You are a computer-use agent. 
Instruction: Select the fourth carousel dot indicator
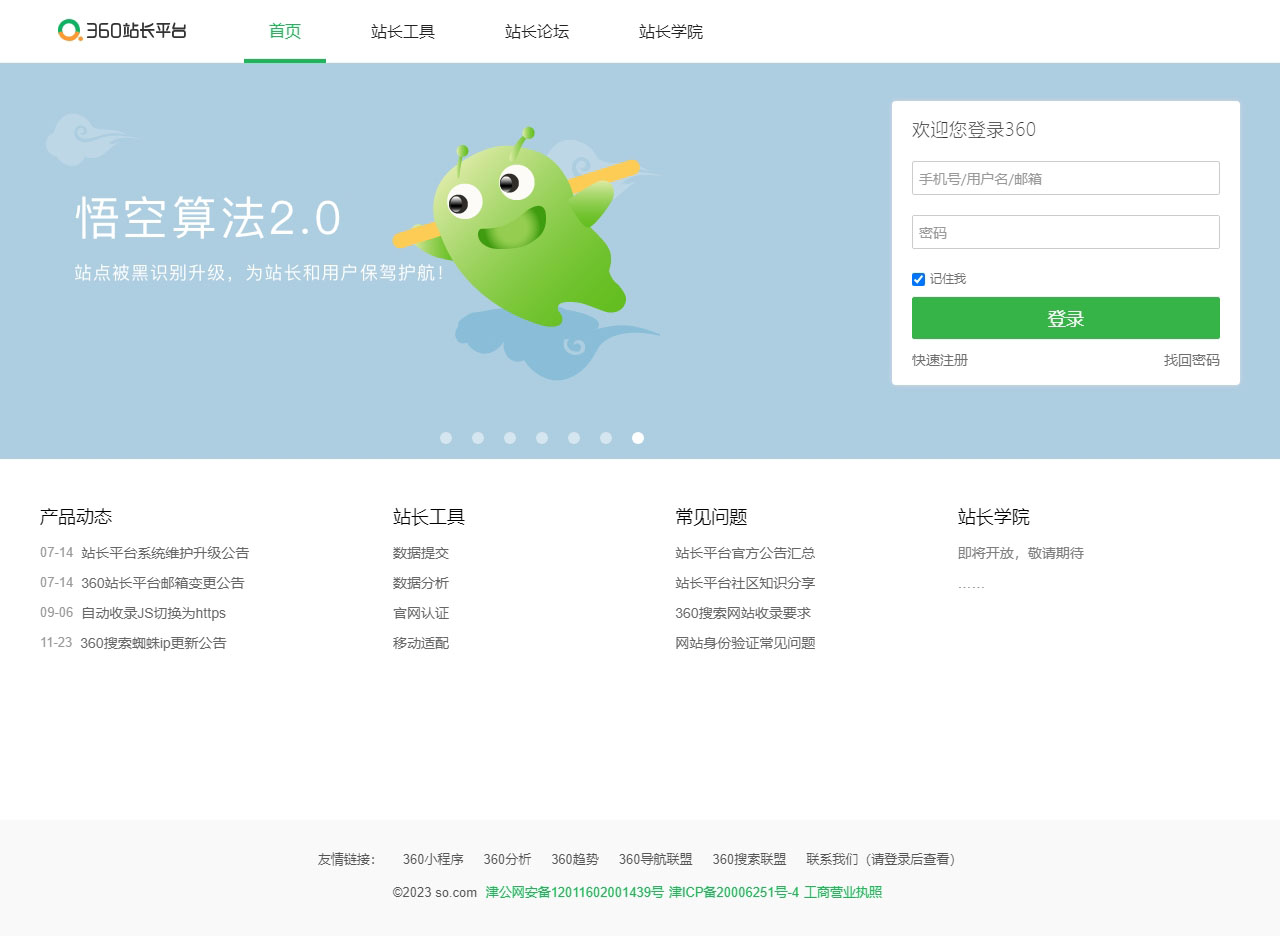click(542, 438)
